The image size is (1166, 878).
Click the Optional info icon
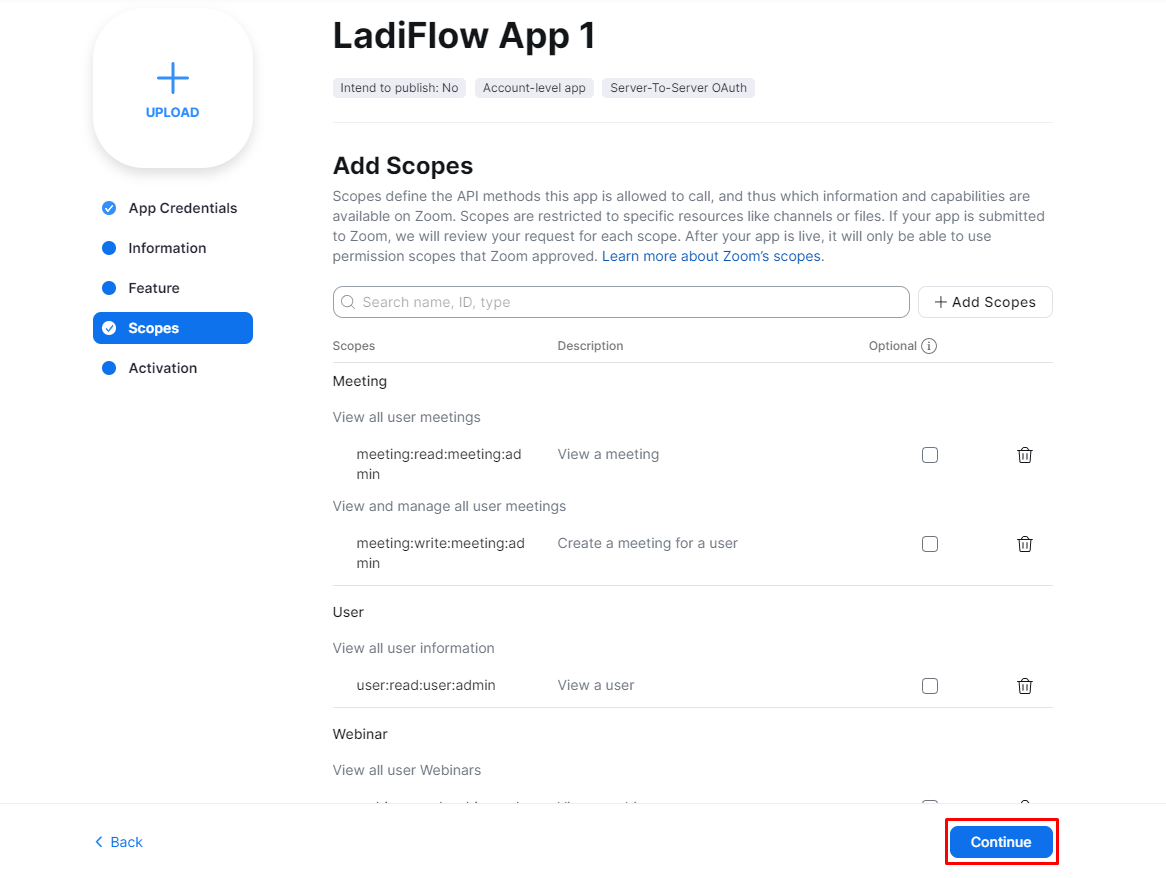[x=929, y=346]
